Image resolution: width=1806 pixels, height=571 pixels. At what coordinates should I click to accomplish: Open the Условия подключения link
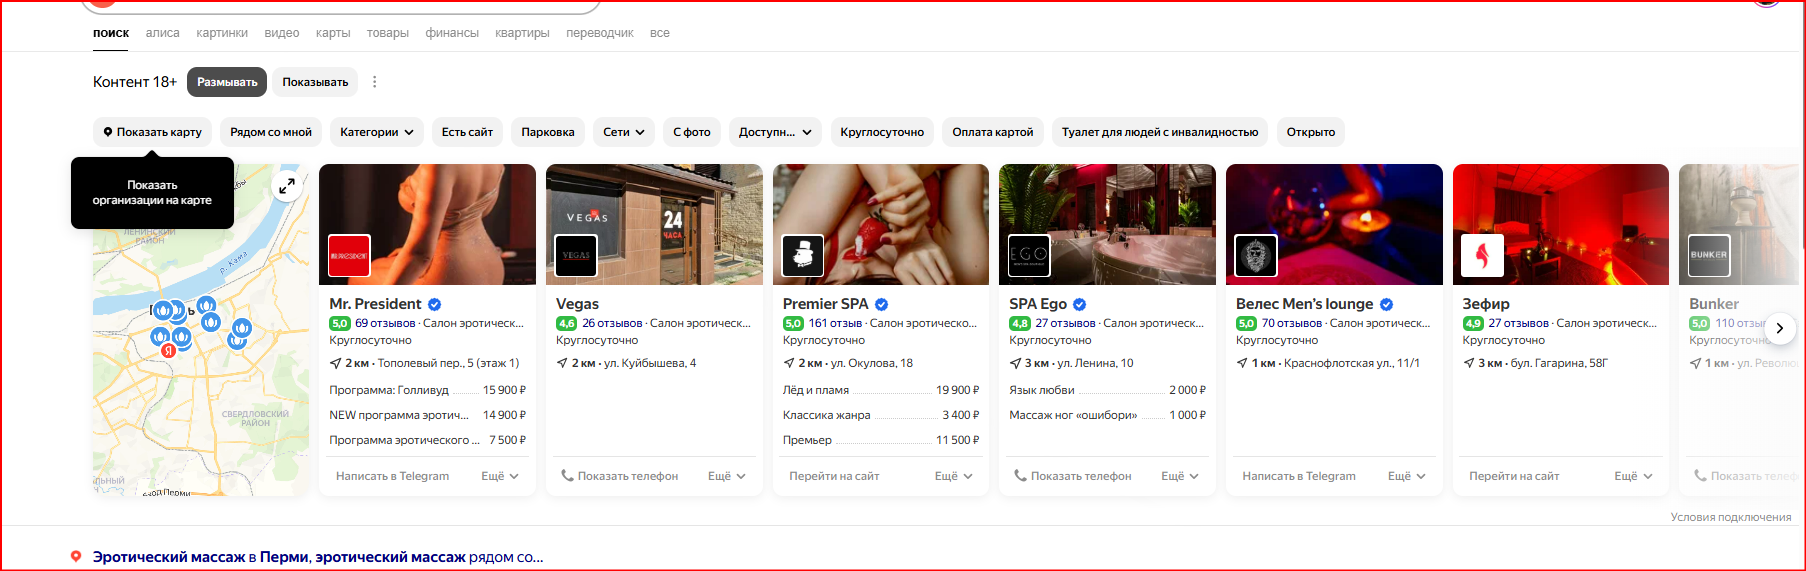[x=1731, y=517]
